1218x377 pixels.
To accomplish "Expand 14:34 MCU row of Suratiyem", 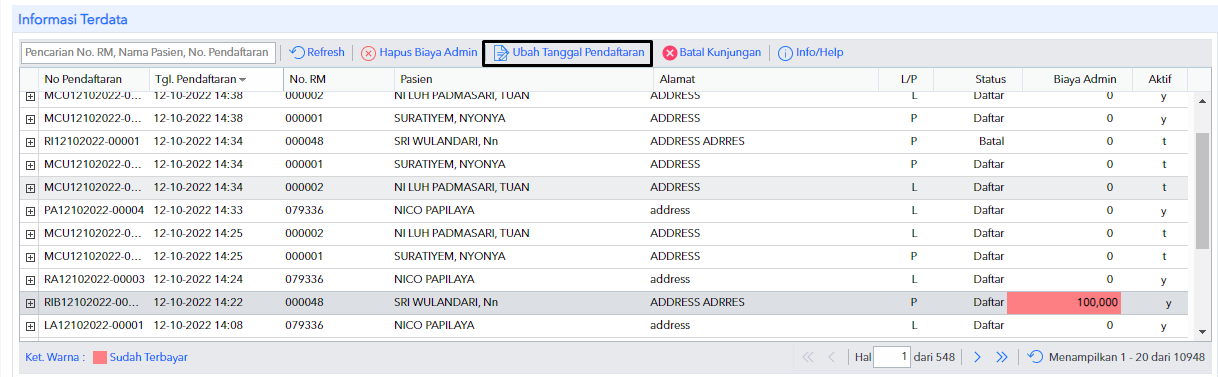I will (x=30, y=165).
